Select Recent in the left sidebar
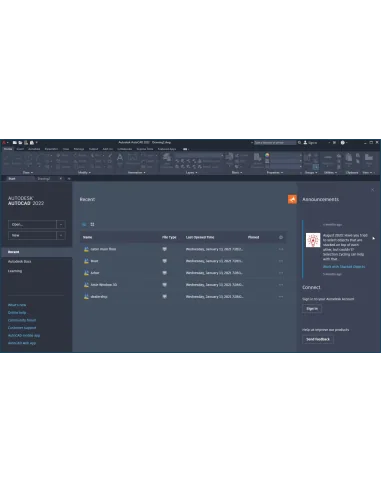381x492 pixels. (x=36, y=252)
